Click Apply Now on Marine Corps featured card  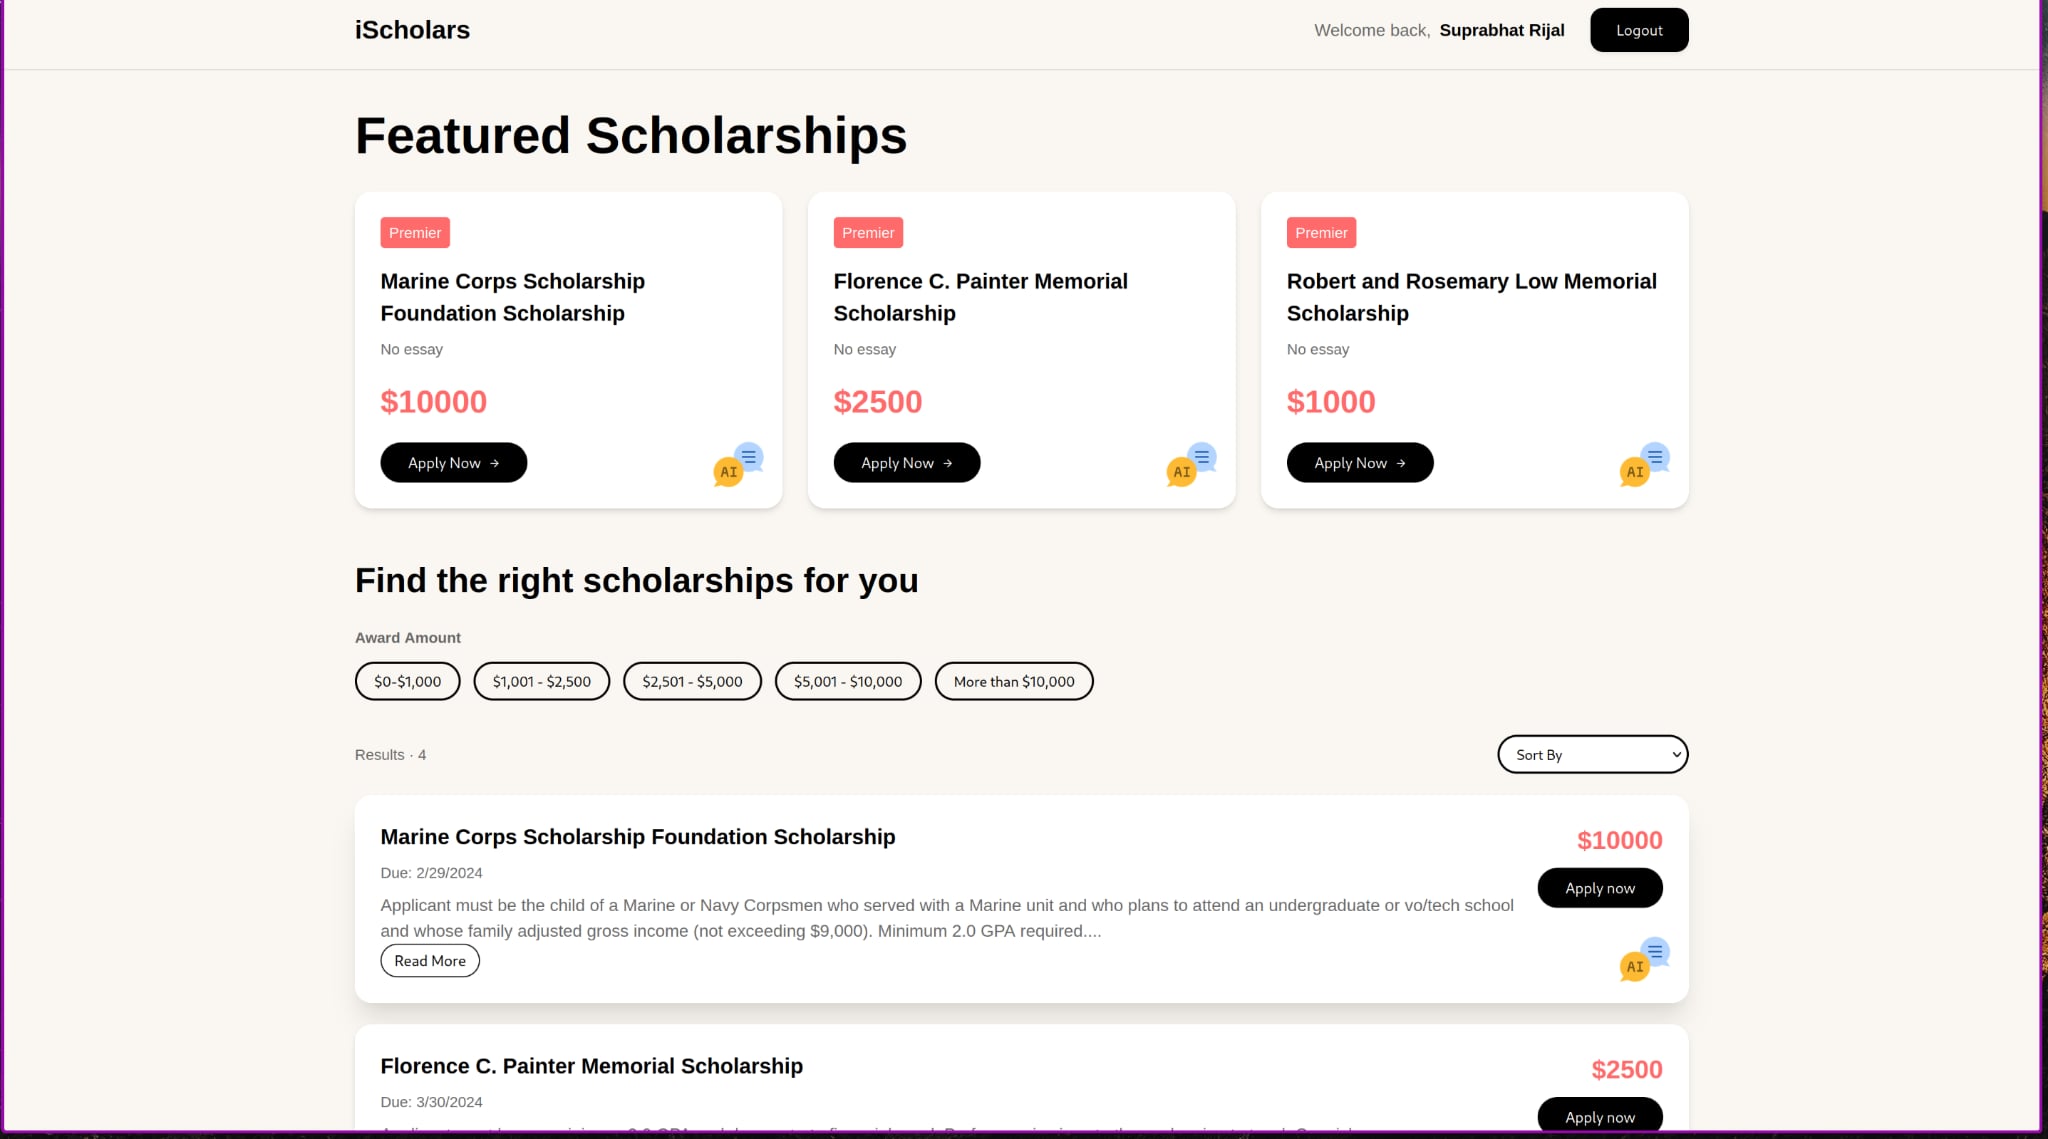coord(453,463)
